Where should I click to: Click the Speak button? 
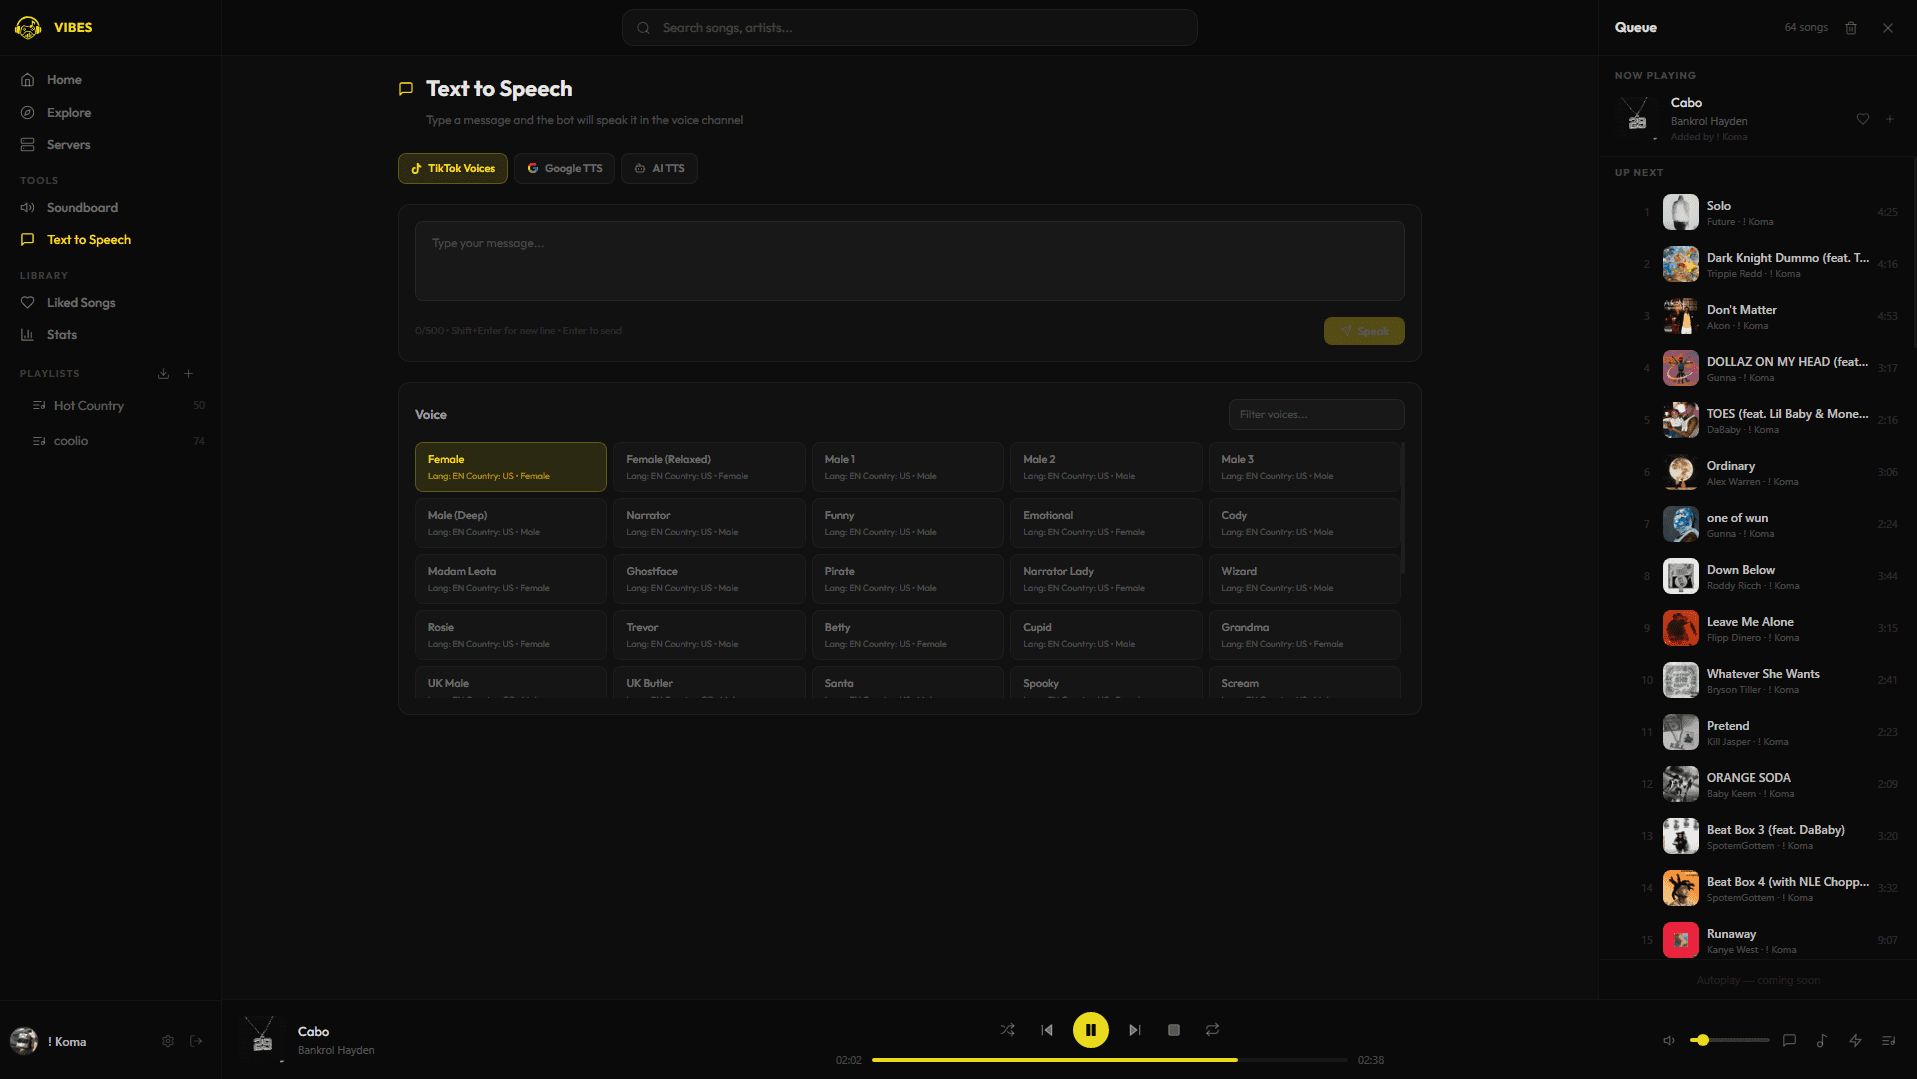tap(1363, 331)
